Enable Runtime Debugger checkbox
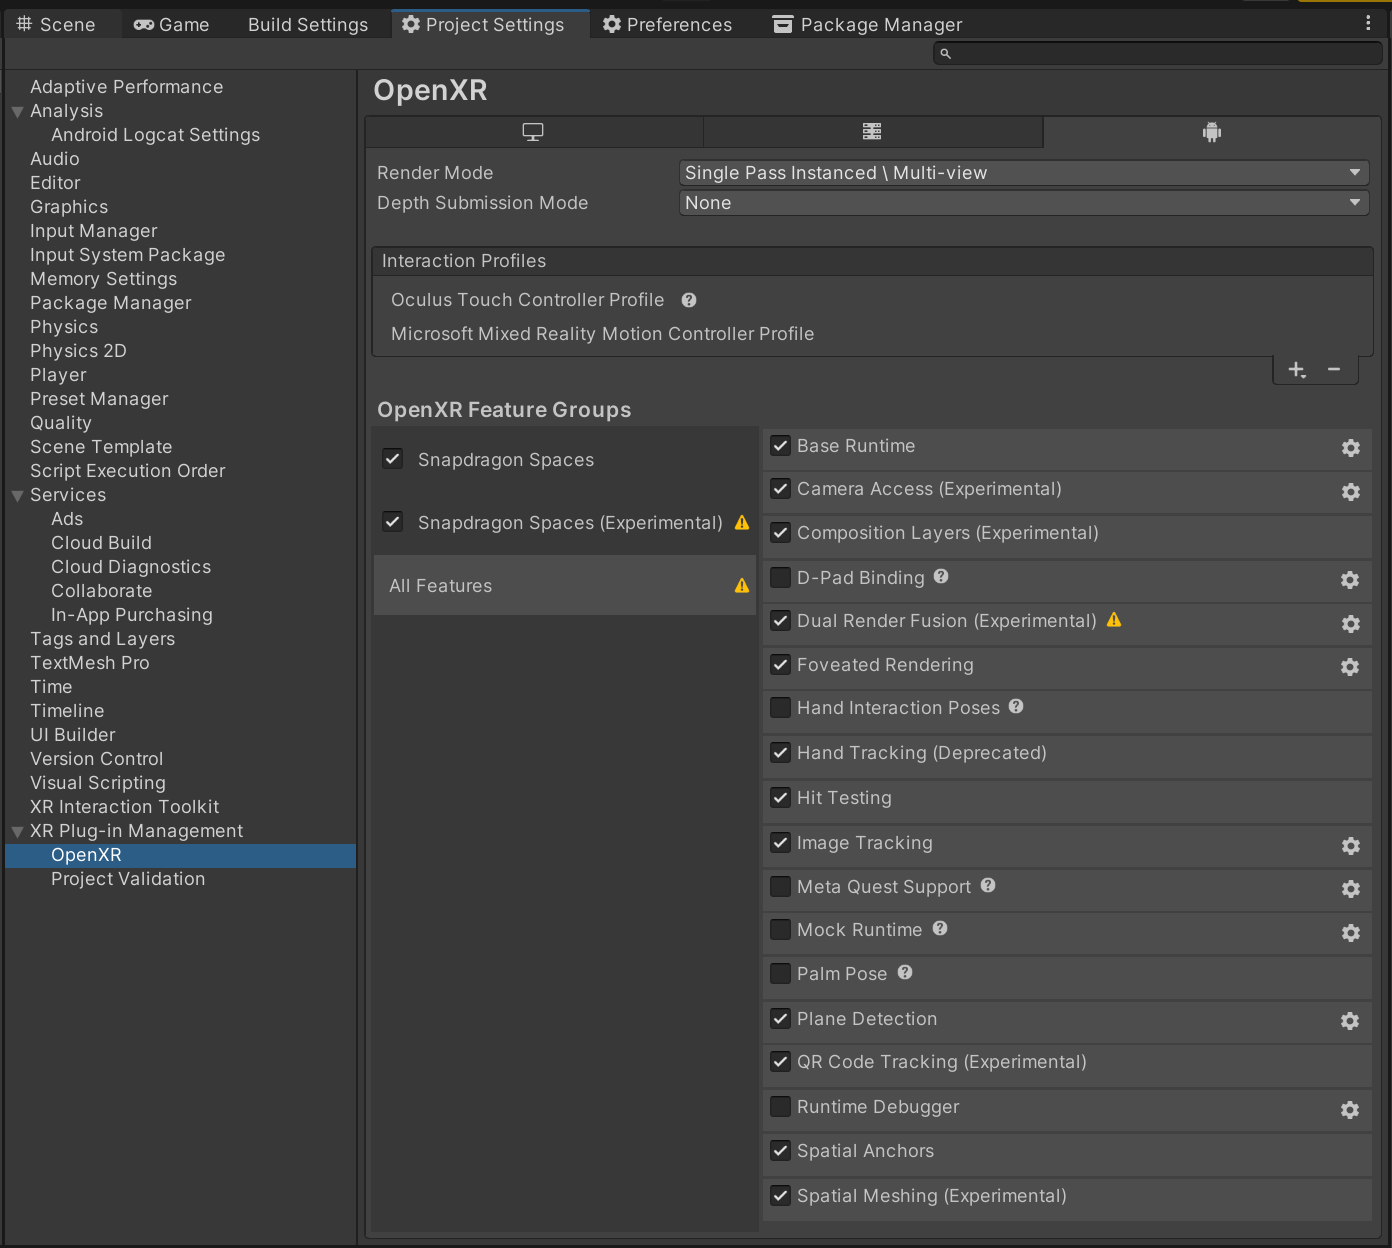The height and width of the screenshot is (1248, 1392). coord(781,1107)
